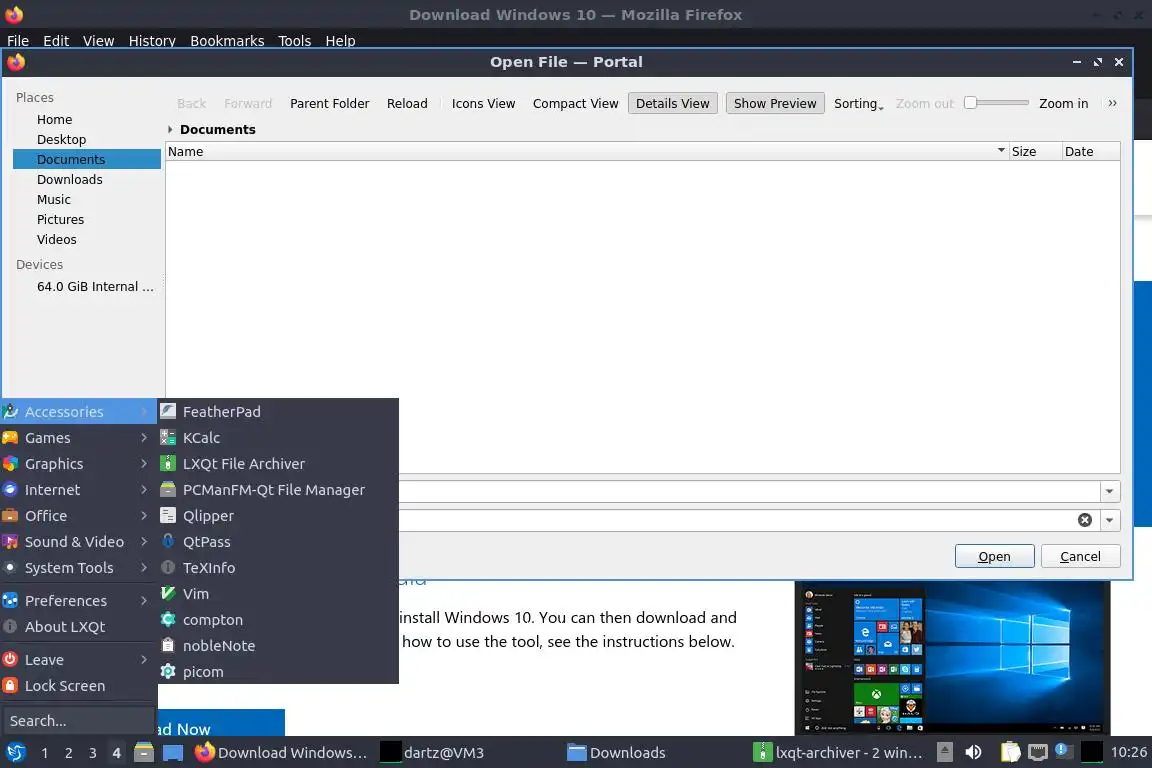Switch to virtual desktop 2
Viewport: 1152px width, 768px height.
point(69,753)
